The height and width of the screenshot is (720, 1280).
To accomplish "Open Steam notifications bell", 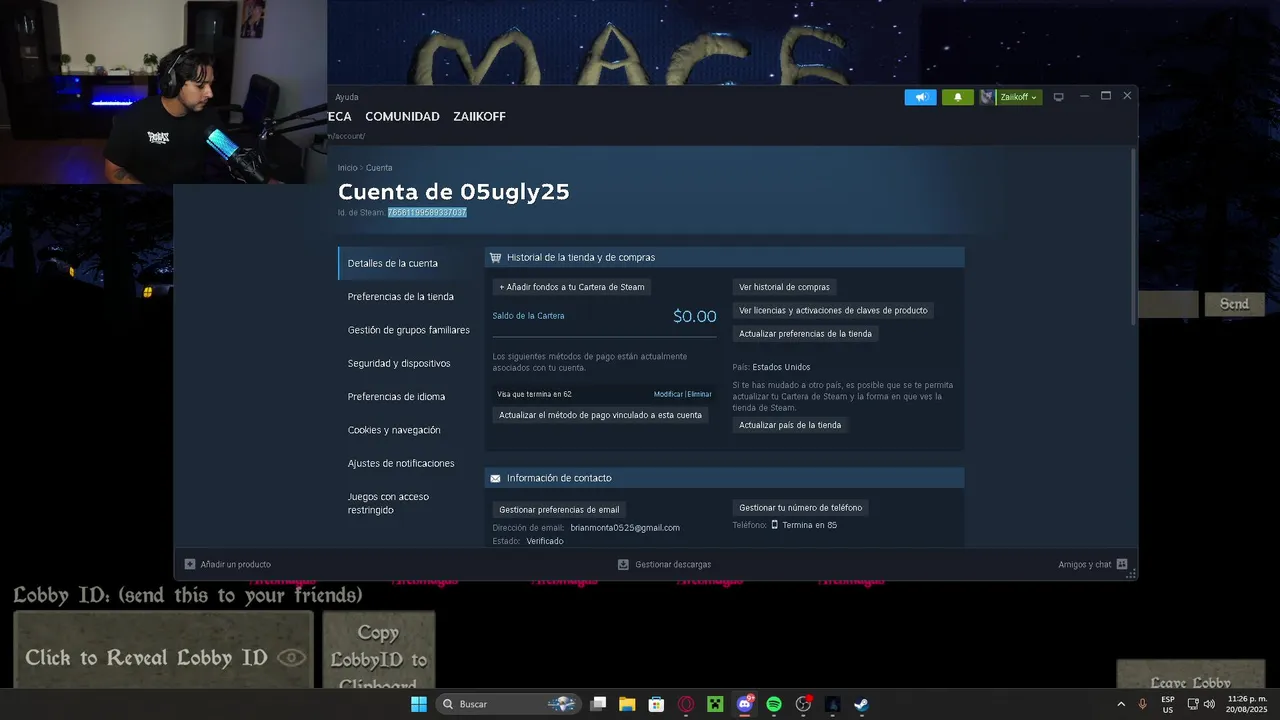I will [x=957, y=97].
